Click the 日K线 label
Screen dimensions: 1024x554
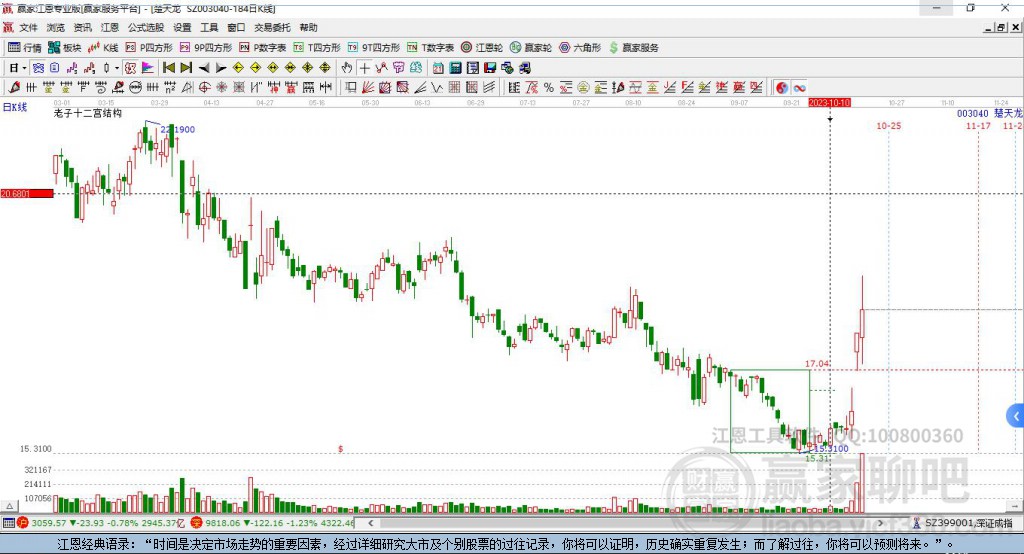coord(14,107)
